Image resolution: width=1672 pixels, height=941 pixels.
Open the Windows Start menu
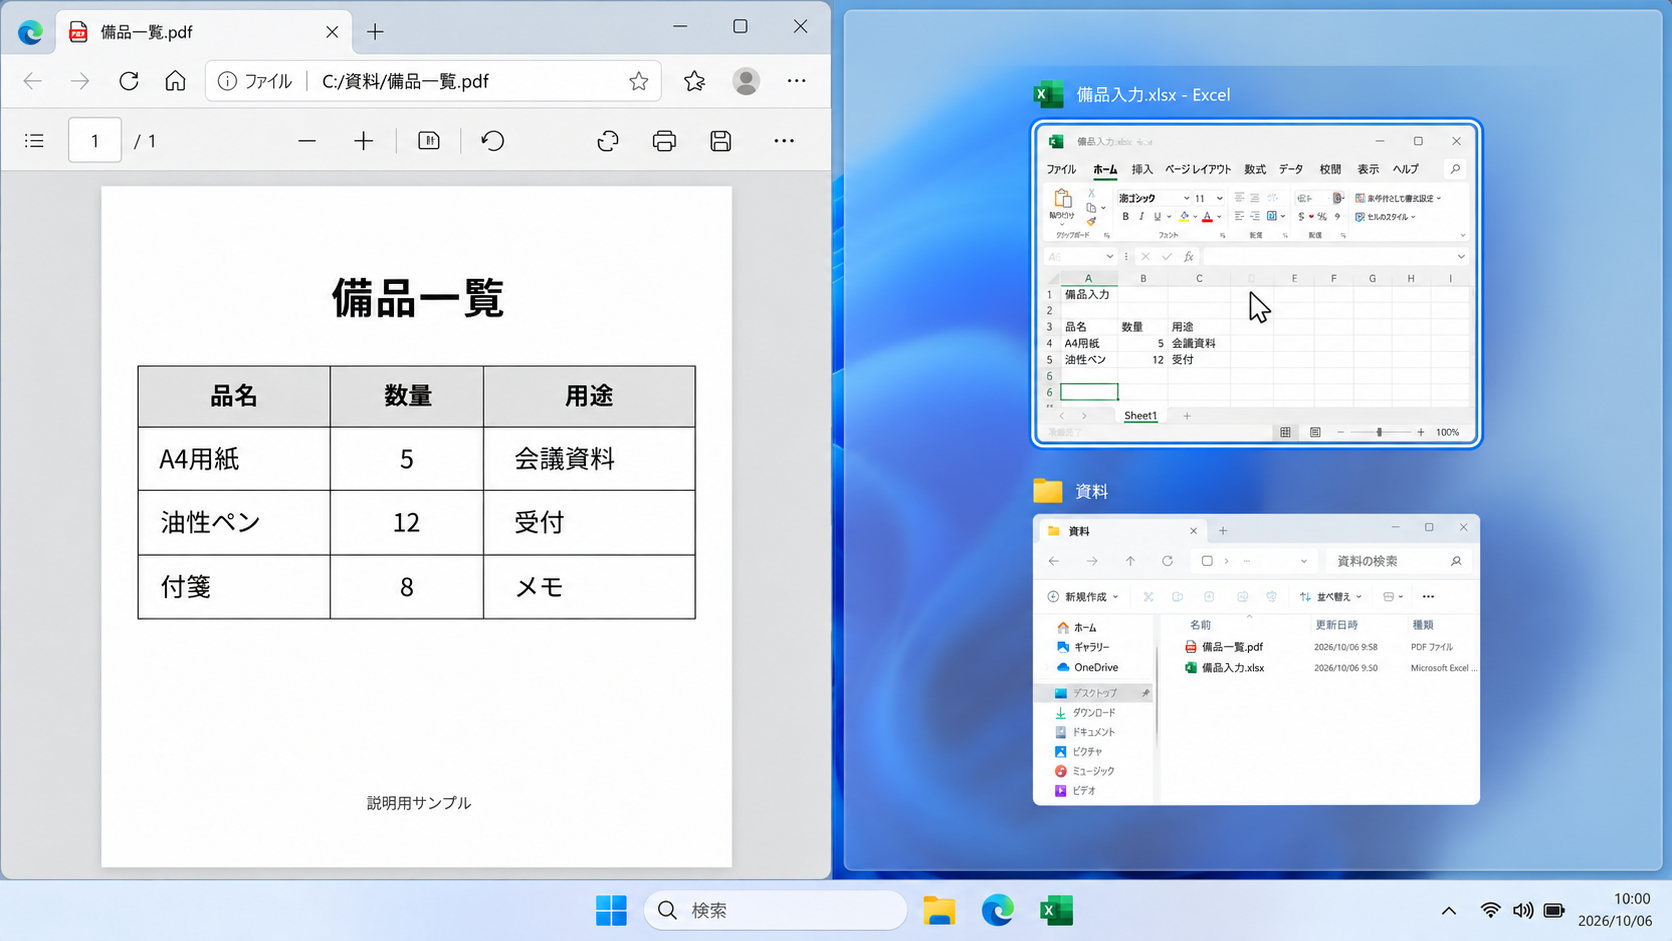point(611,910)
